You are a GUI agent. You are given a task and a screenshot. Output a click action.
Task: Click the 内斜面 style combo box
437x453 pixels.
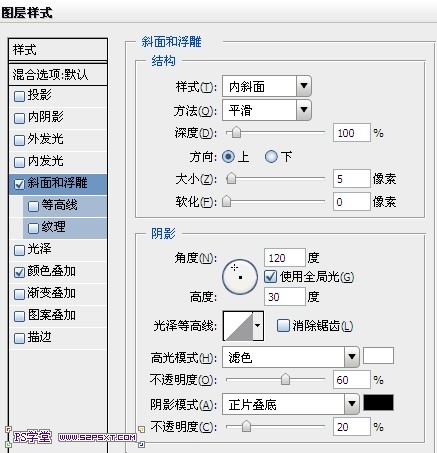click(x=267, y=86)
